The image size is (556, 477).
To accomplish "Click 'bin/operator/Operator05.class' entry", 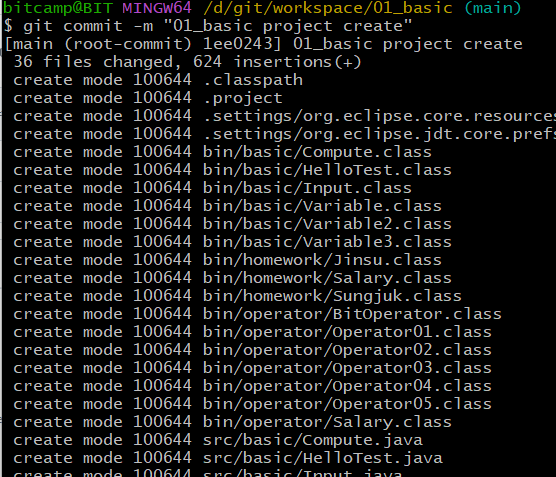I will (x=347, y=404).
